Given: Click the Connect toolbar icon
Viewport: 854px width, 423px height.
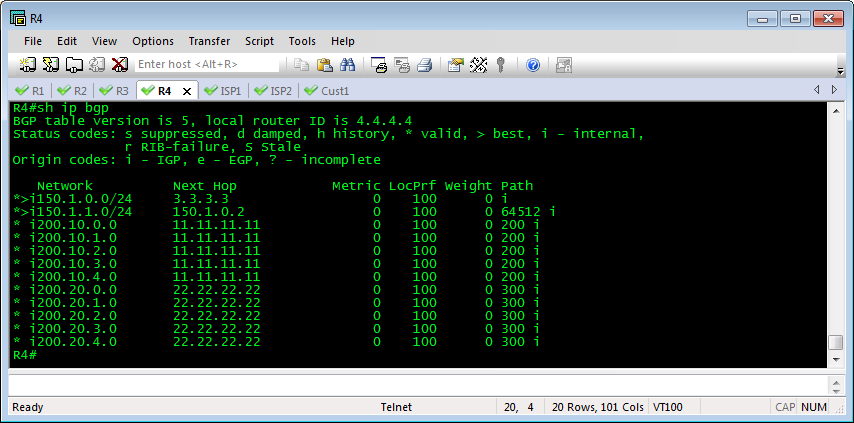Looking at the screenshot, I should (27, 65).
